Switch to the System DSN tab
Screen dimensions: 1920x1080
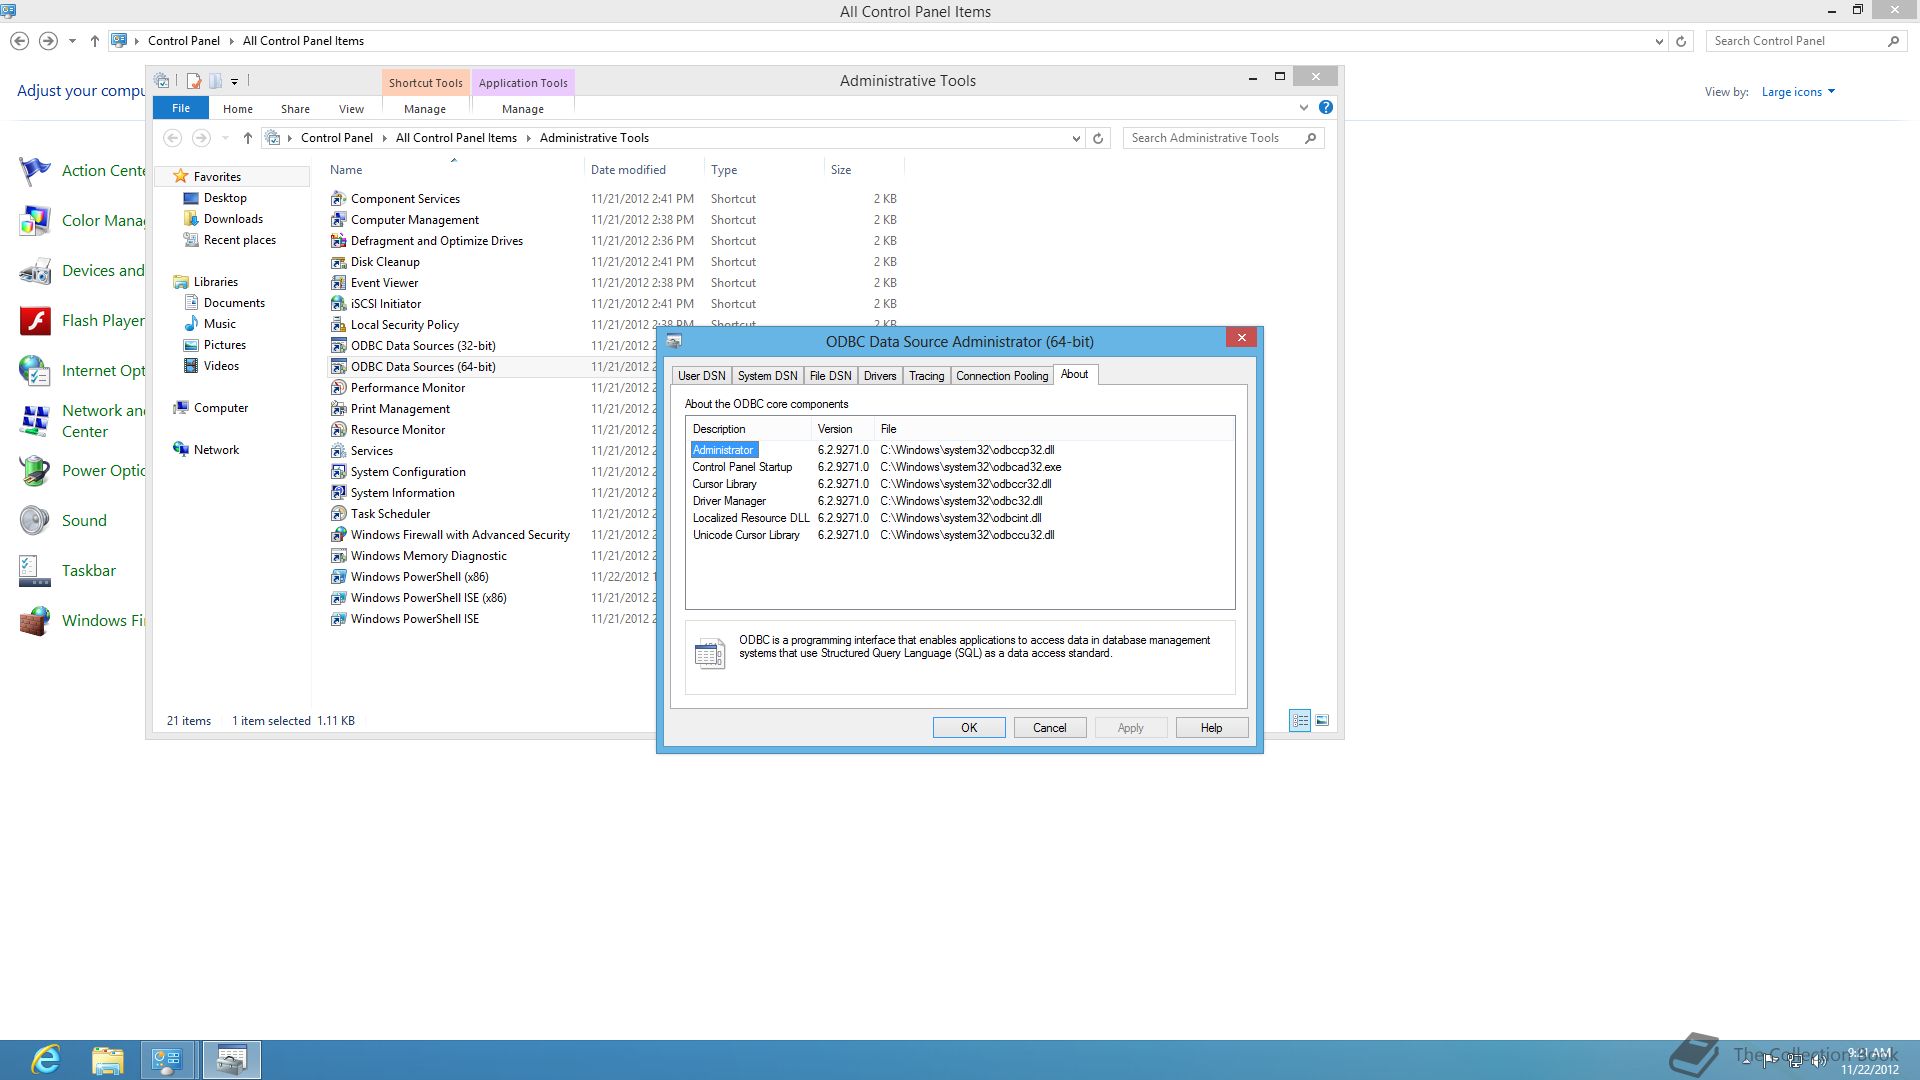pos(767,376)
